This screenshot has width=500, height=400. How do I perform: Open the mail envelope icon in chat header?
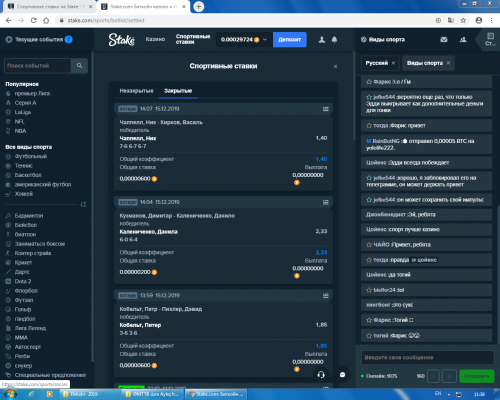(x=444, y=40)
